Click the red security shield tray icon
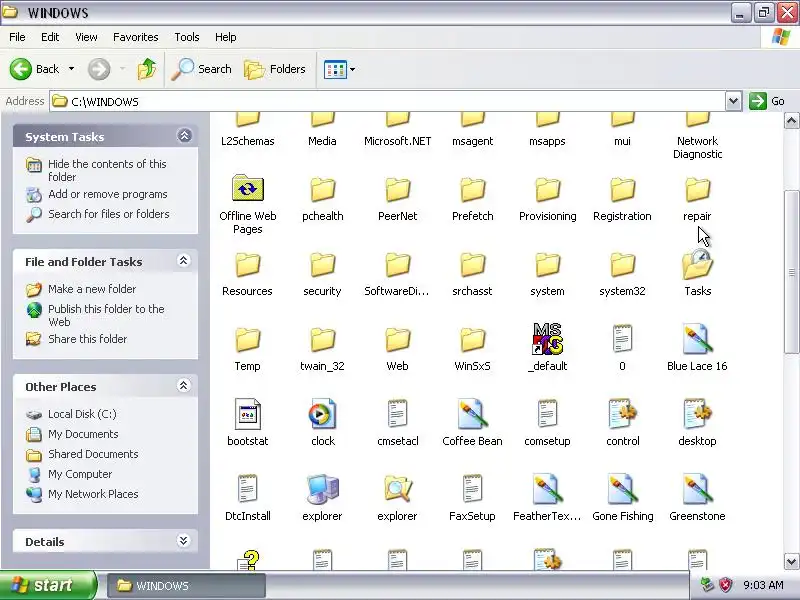Screen dimensions: 800x600 point(726,585)
